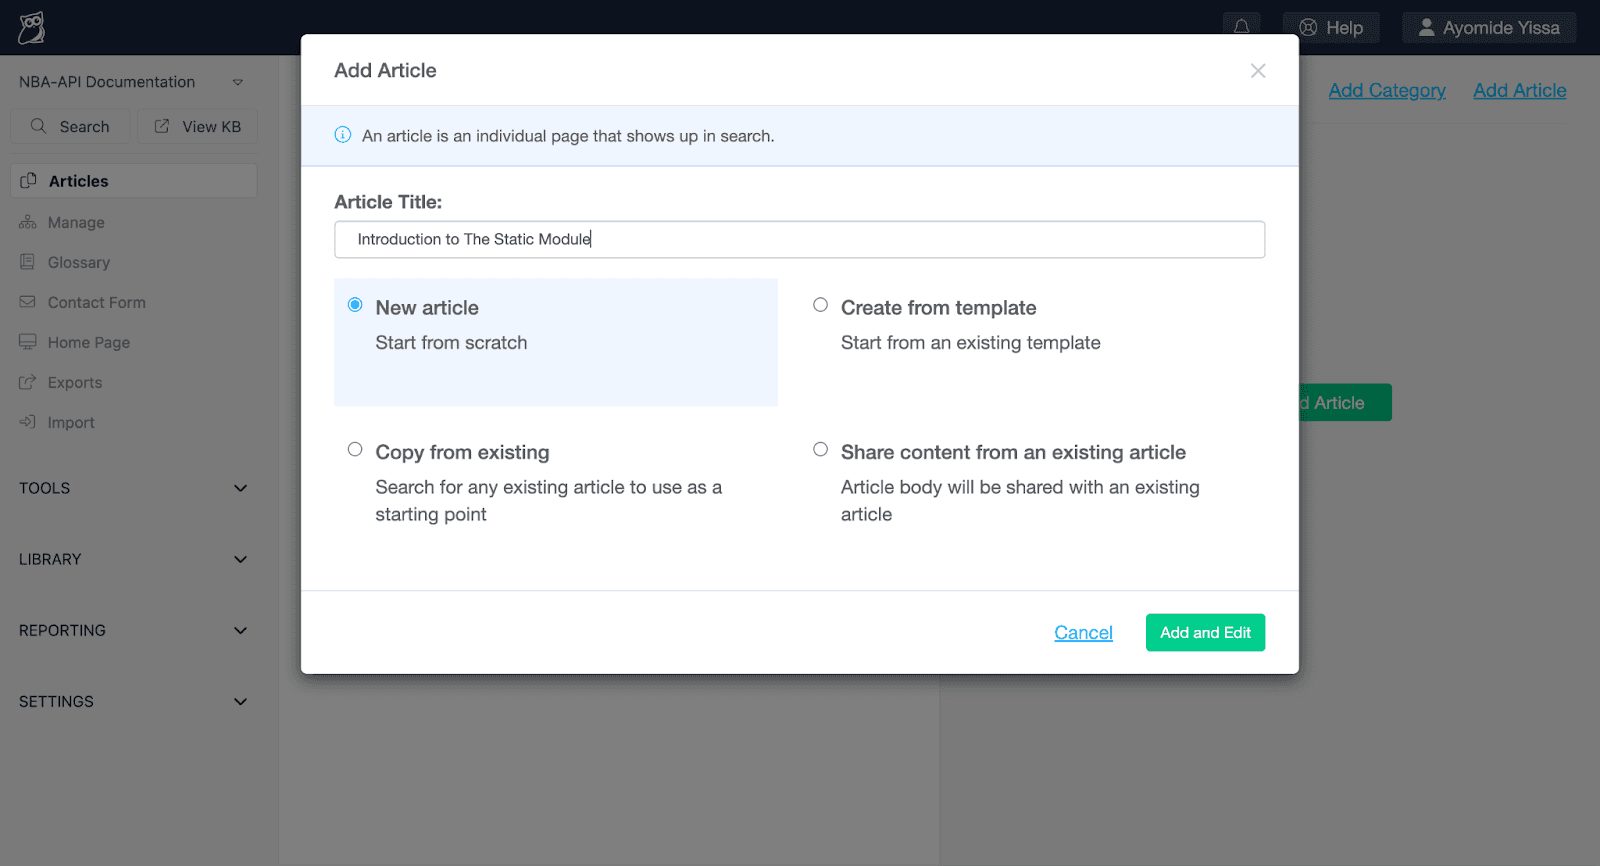
Task: Select the New article radio button
Action: coord(355,305)
